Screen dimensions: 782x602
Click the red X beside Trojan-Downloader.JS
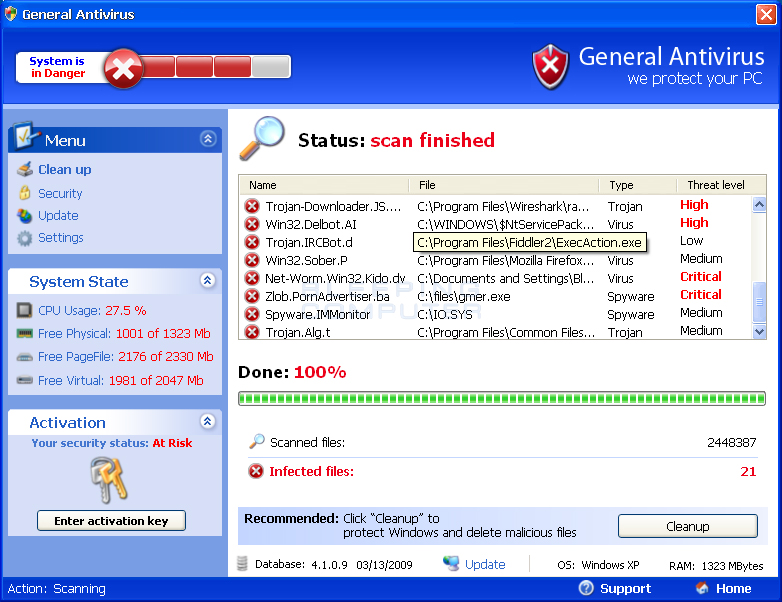tap(252, 206)
